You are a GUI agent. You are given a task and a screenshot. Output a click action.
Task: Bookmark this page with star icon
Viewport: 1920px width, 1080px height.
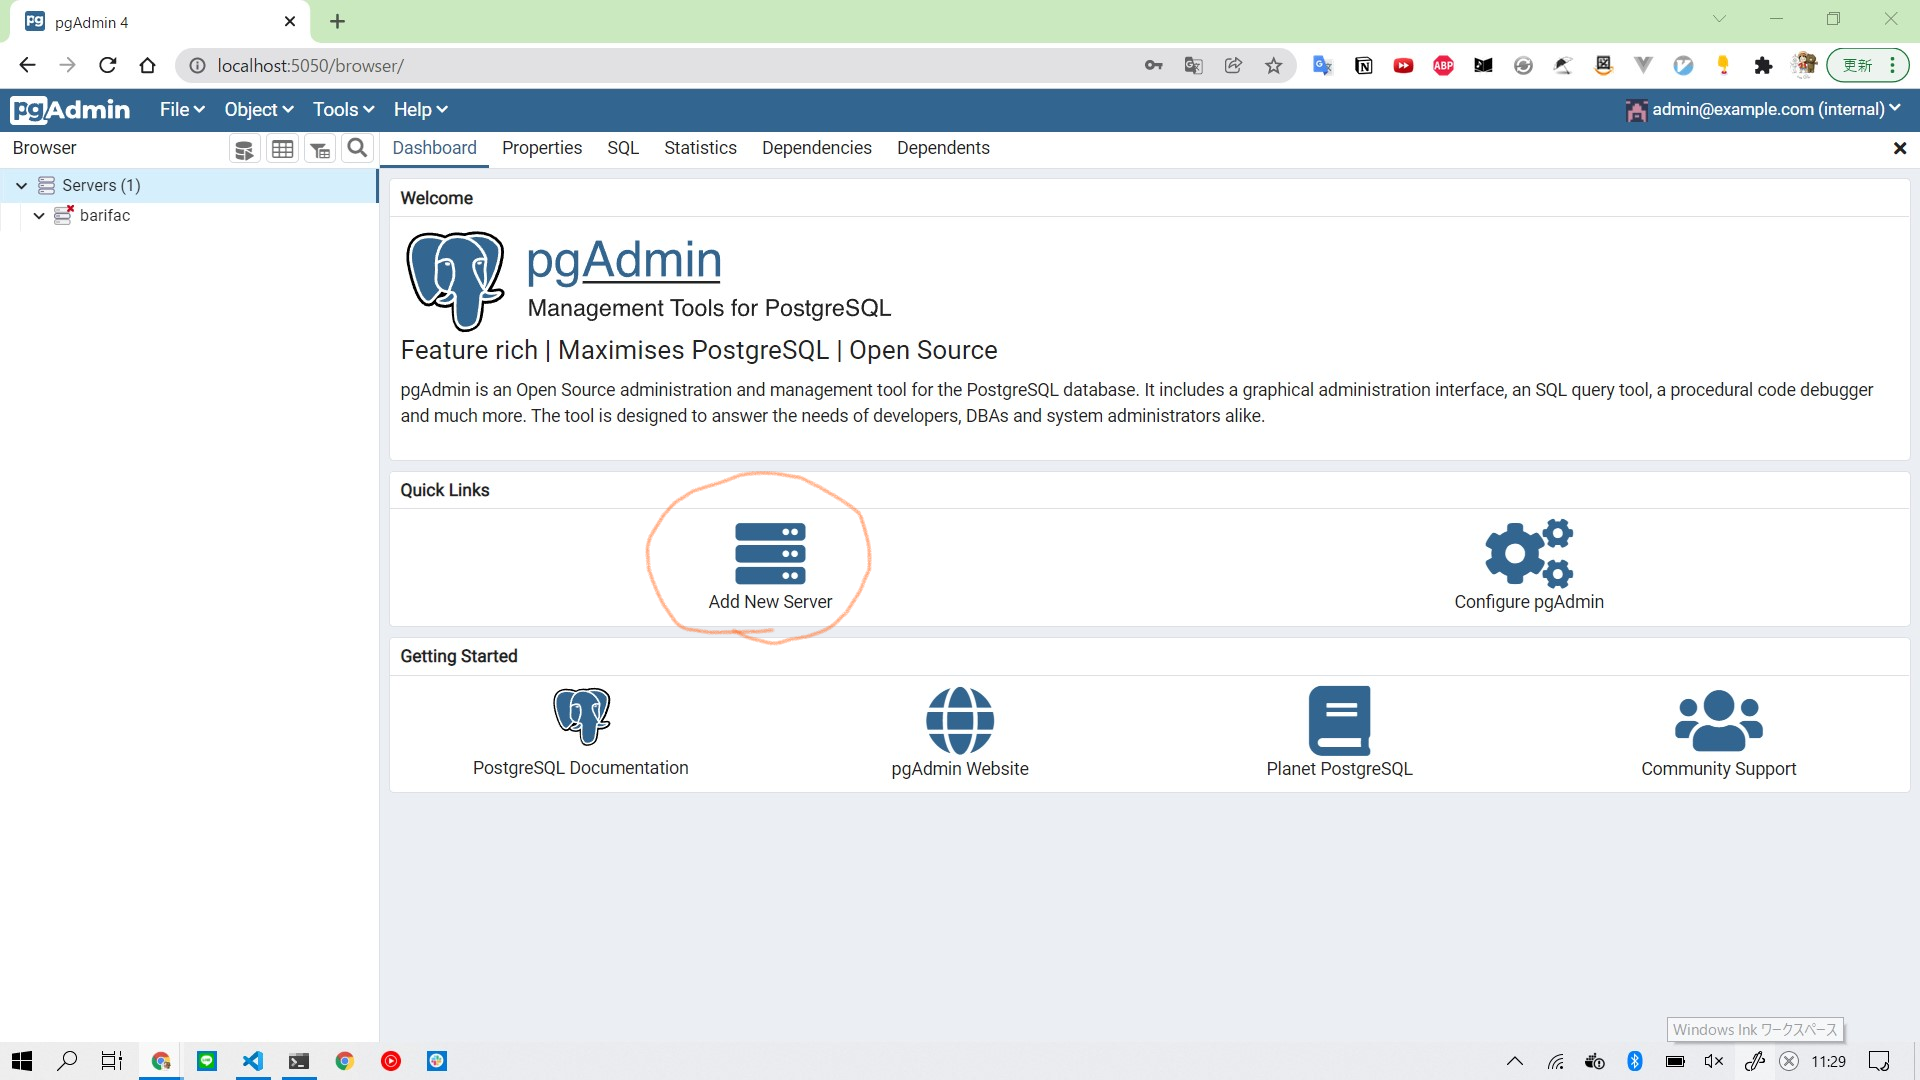pos(1273,66)
